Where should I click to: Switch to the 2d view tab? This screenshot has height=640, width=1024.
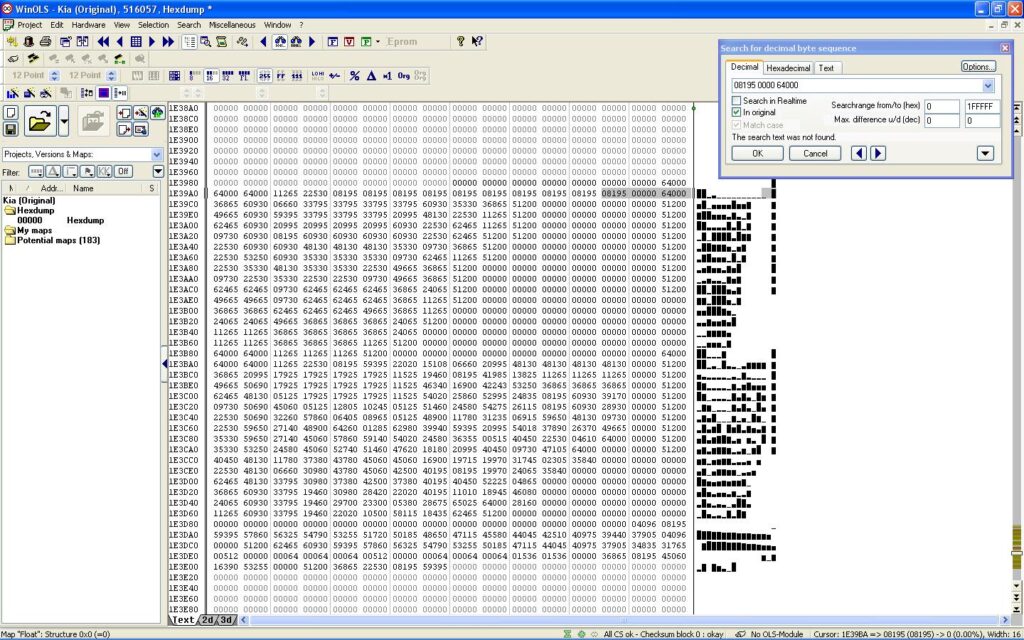coord(208,620)
